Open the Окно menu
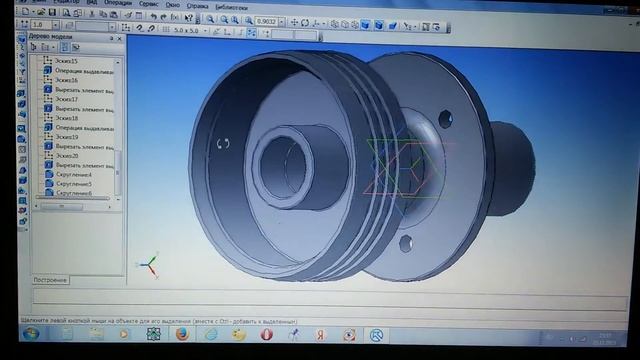Viewport: 640px width, 360px height. point(173,5)
